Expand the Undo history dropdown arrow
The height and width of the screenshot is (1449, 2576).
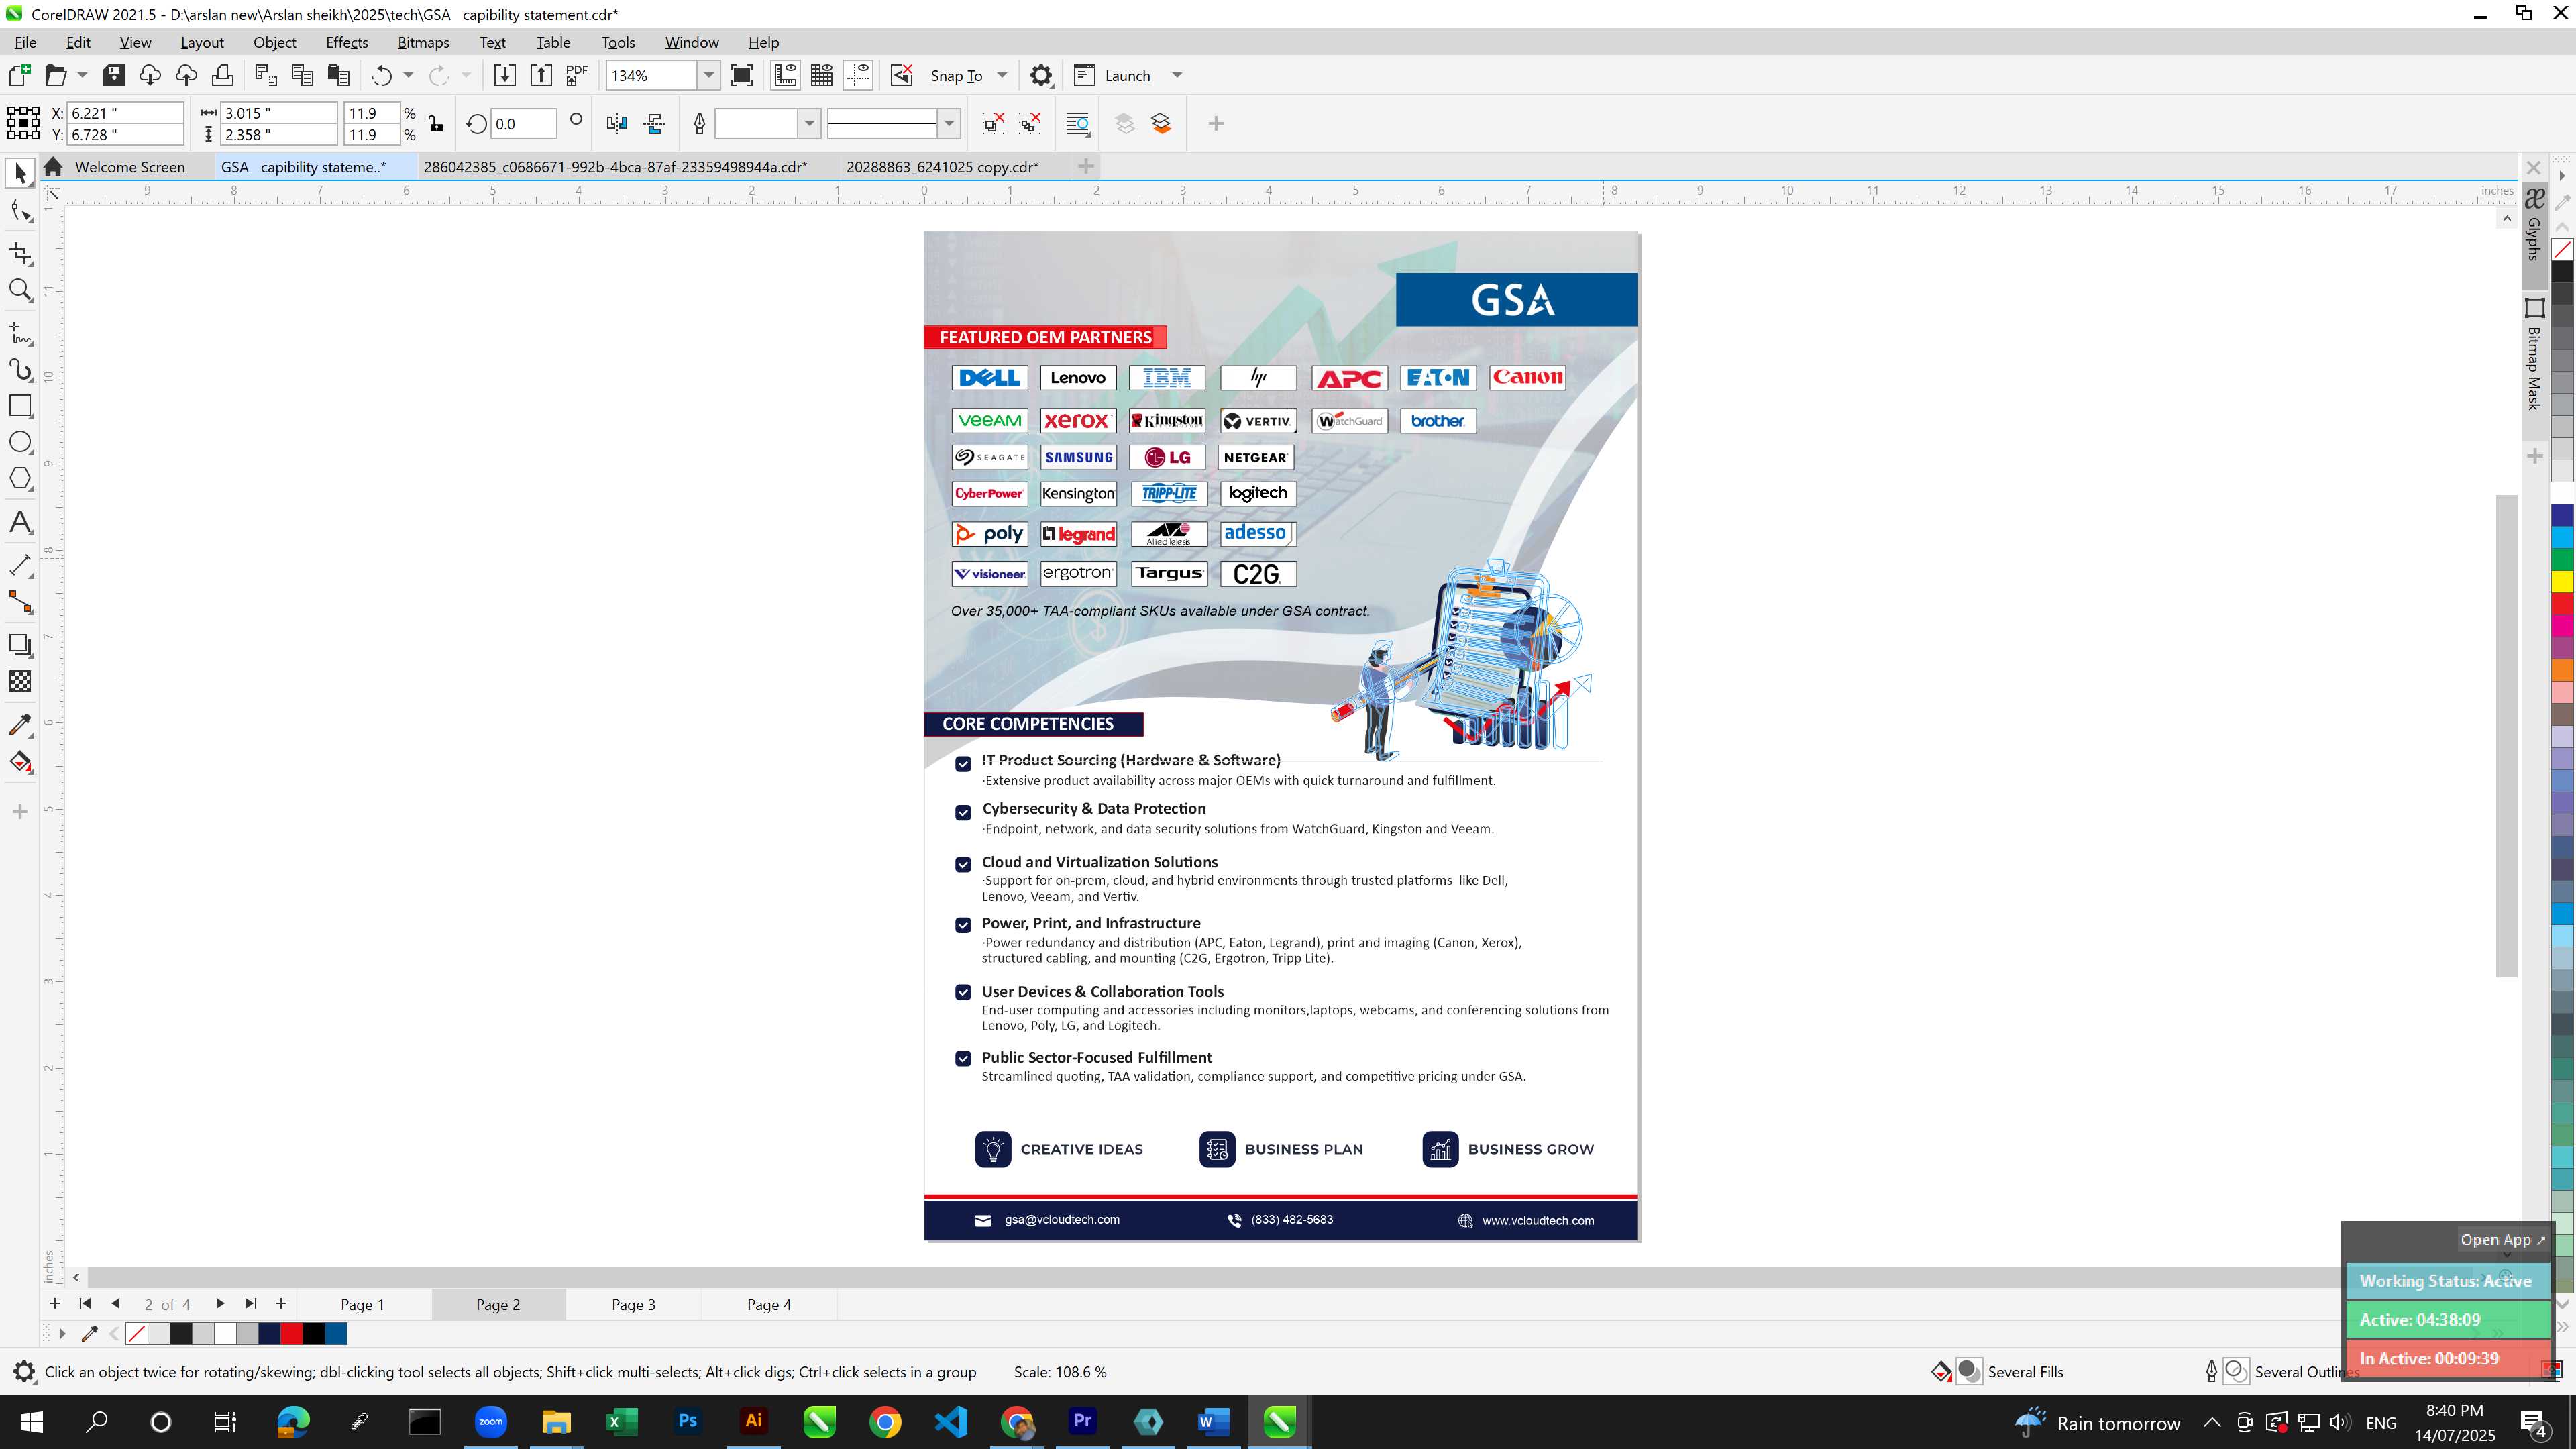pyautogui.click(x=408, y=75)
